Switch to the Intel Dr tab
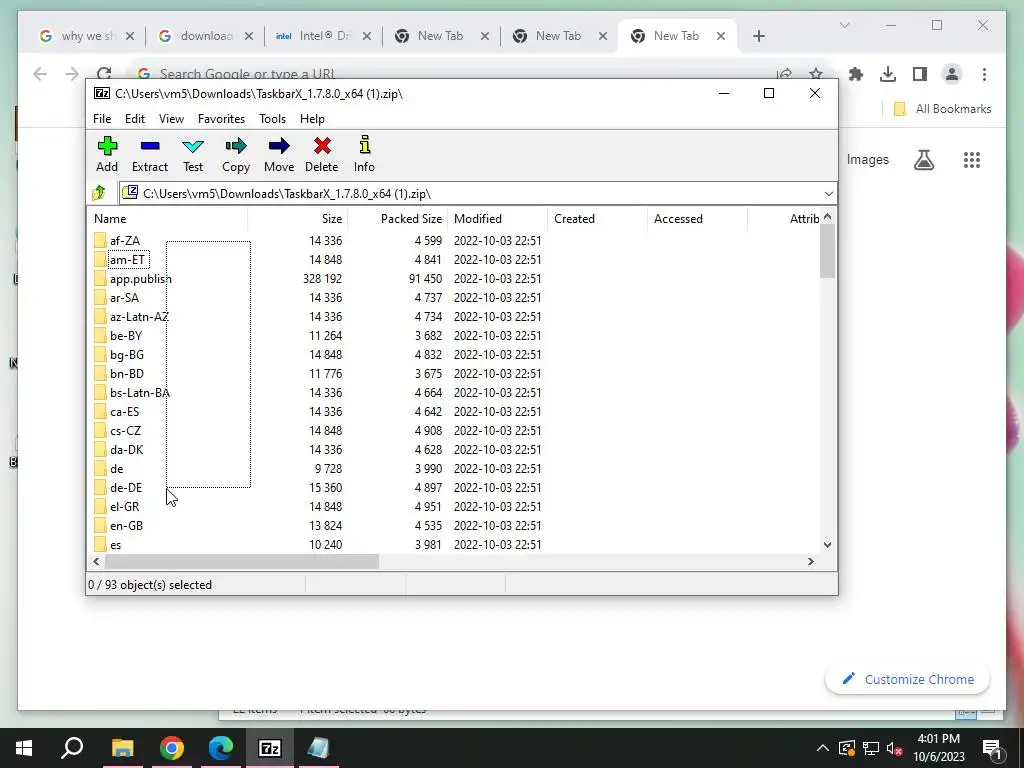This screenshot has height=768, width=1024. [x=323, y=36]
